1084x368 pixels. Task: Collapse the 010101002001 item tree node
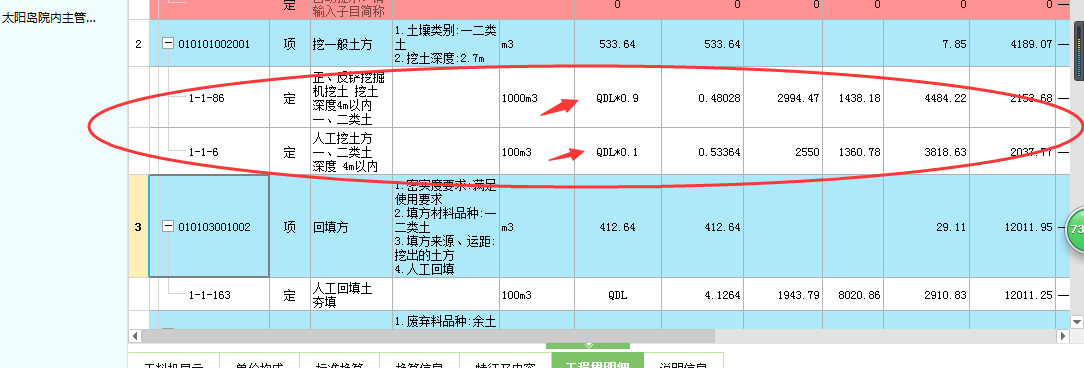[x=168, y=44]
